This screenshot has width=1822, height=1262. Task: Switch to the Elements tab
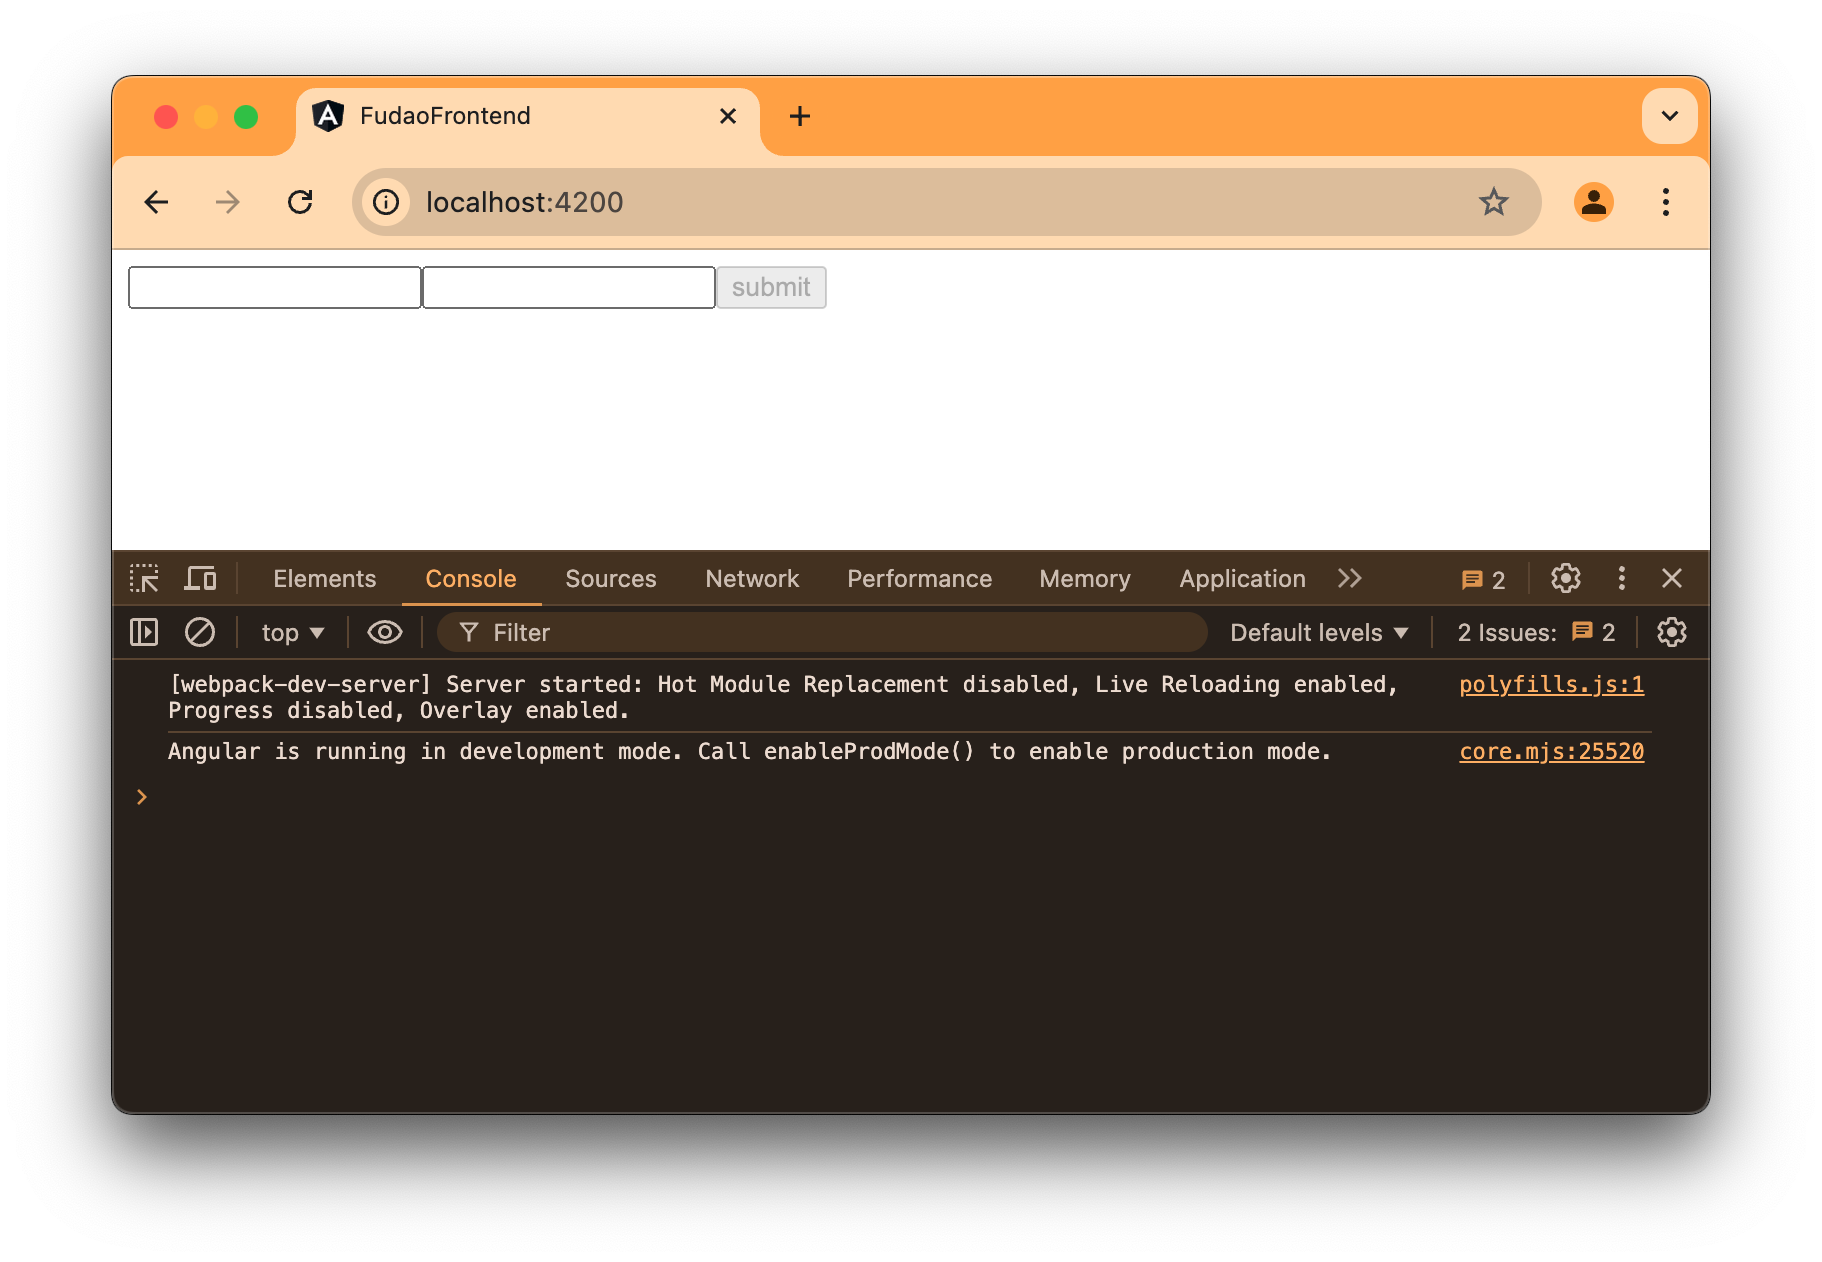(x=324, y=578)
